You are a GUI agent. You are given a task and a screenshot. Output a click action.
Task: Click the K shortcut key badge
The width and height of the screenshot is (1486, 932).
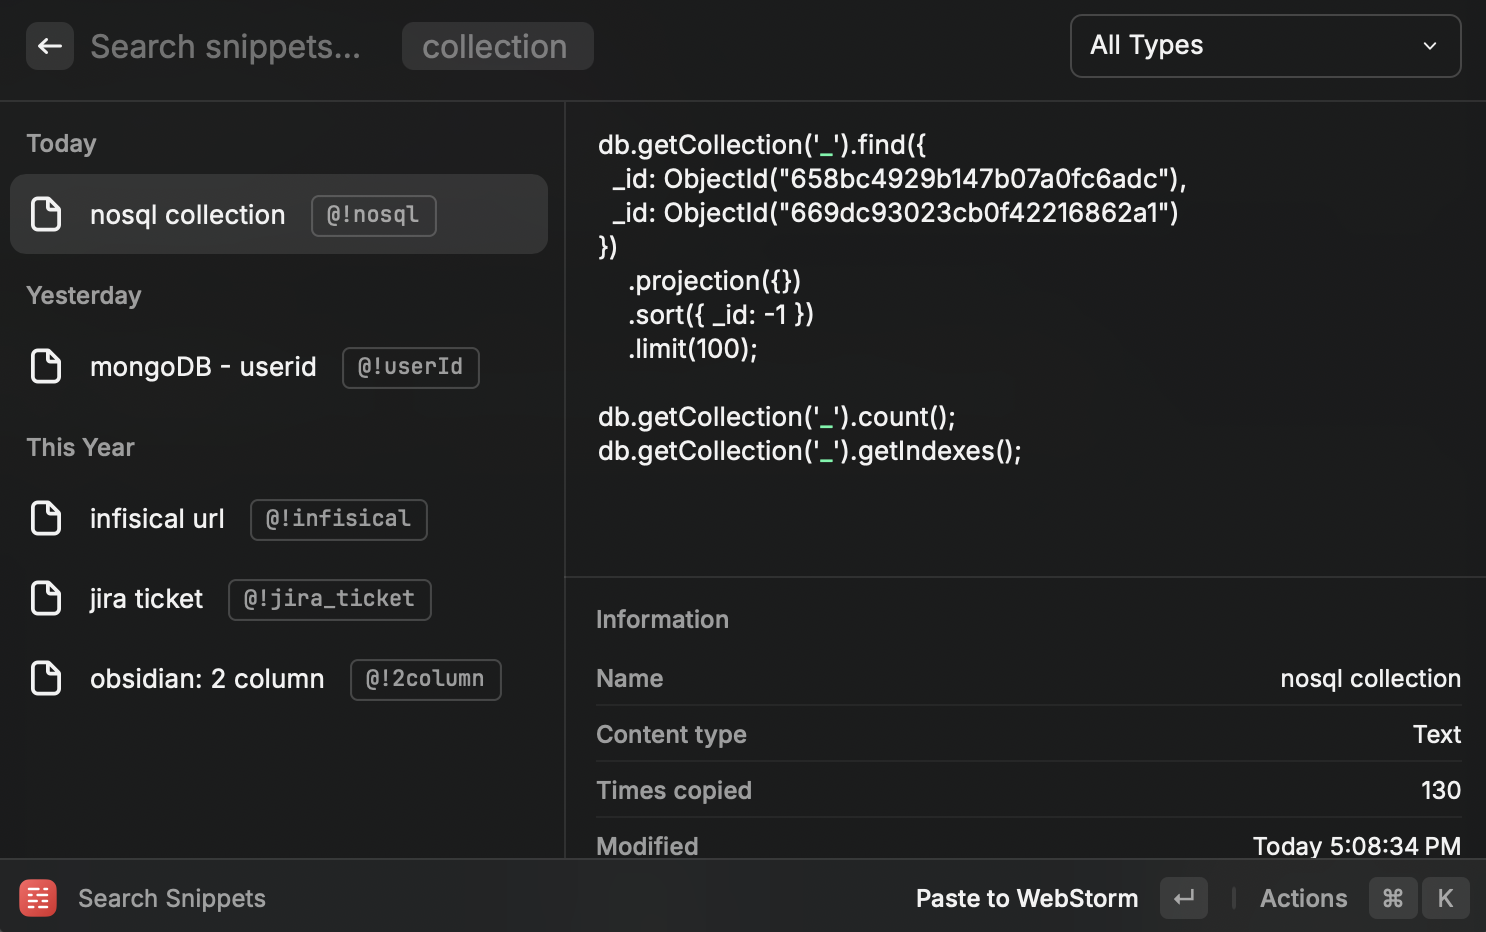point(1445,898)
